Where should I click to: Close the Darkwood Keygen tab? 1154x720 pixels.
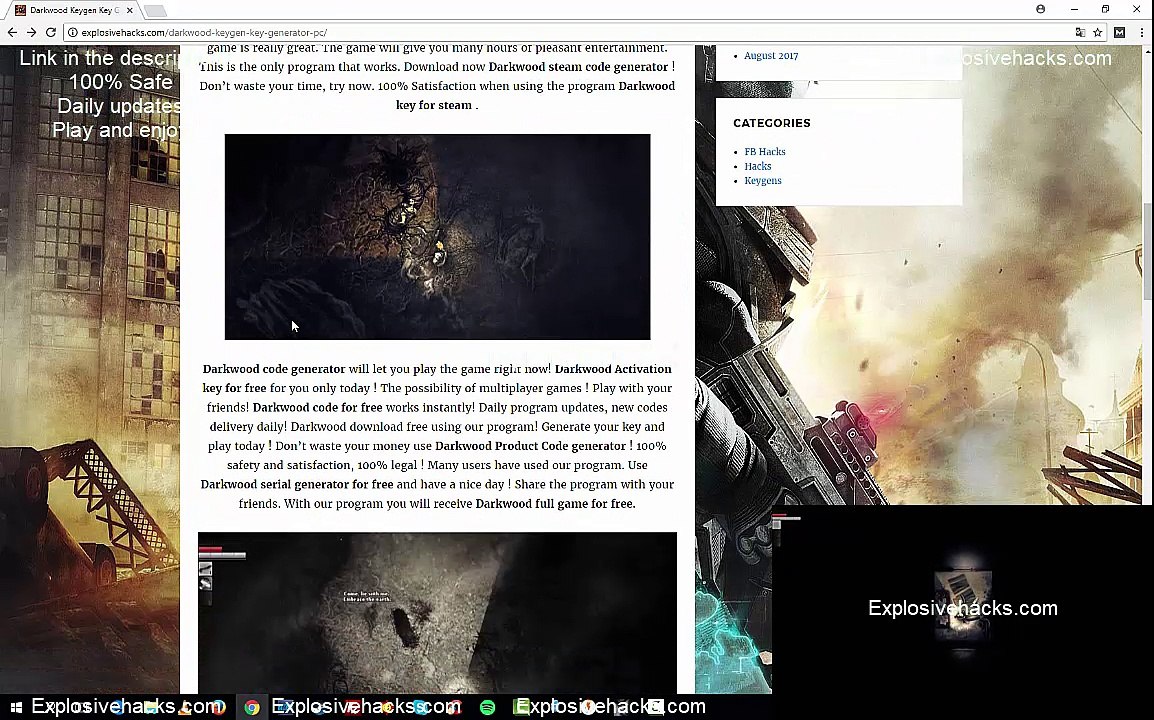[130, 10]
